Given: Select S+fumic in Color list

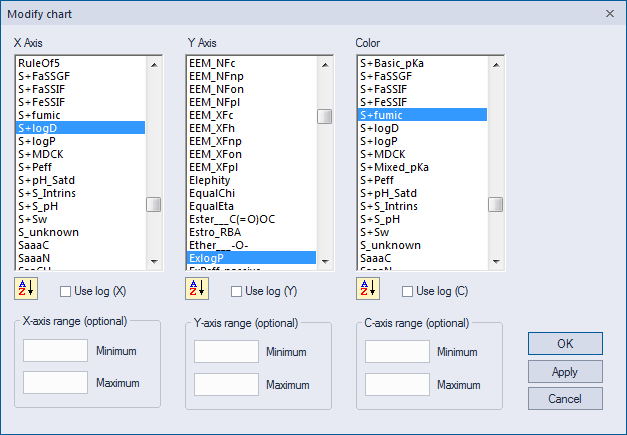Looking at the screenshot, I should [423, 115].
